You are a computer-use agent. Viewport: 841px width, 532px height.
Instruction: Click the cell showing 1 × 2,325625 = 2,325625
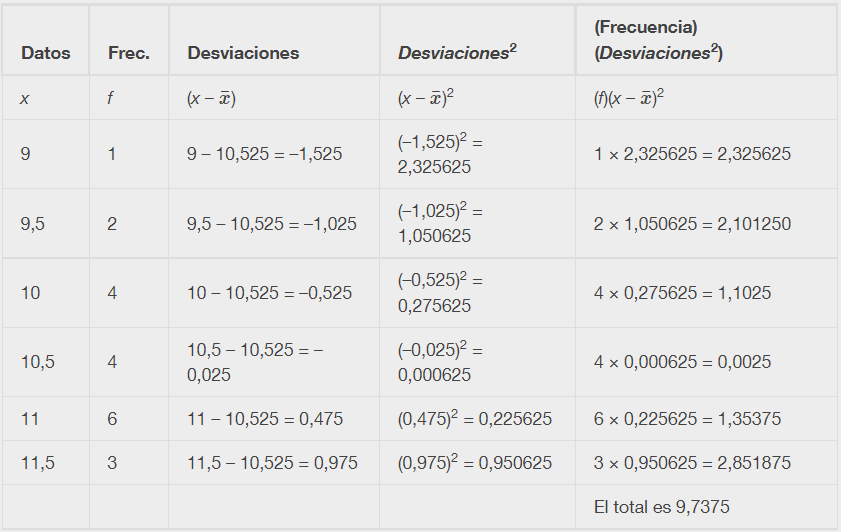pyautogui.click(x=692, y=154)
